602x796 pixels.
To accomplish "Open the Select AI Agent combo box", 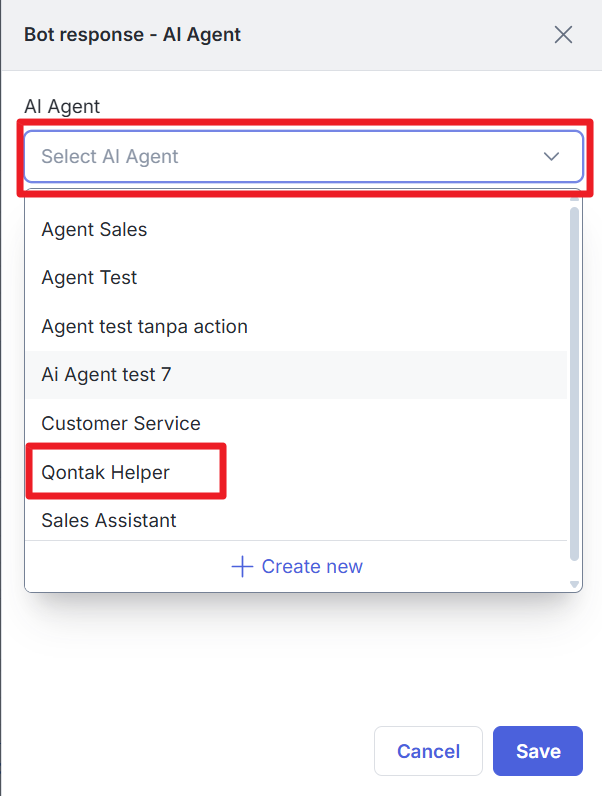I will [x=290, y=157].
